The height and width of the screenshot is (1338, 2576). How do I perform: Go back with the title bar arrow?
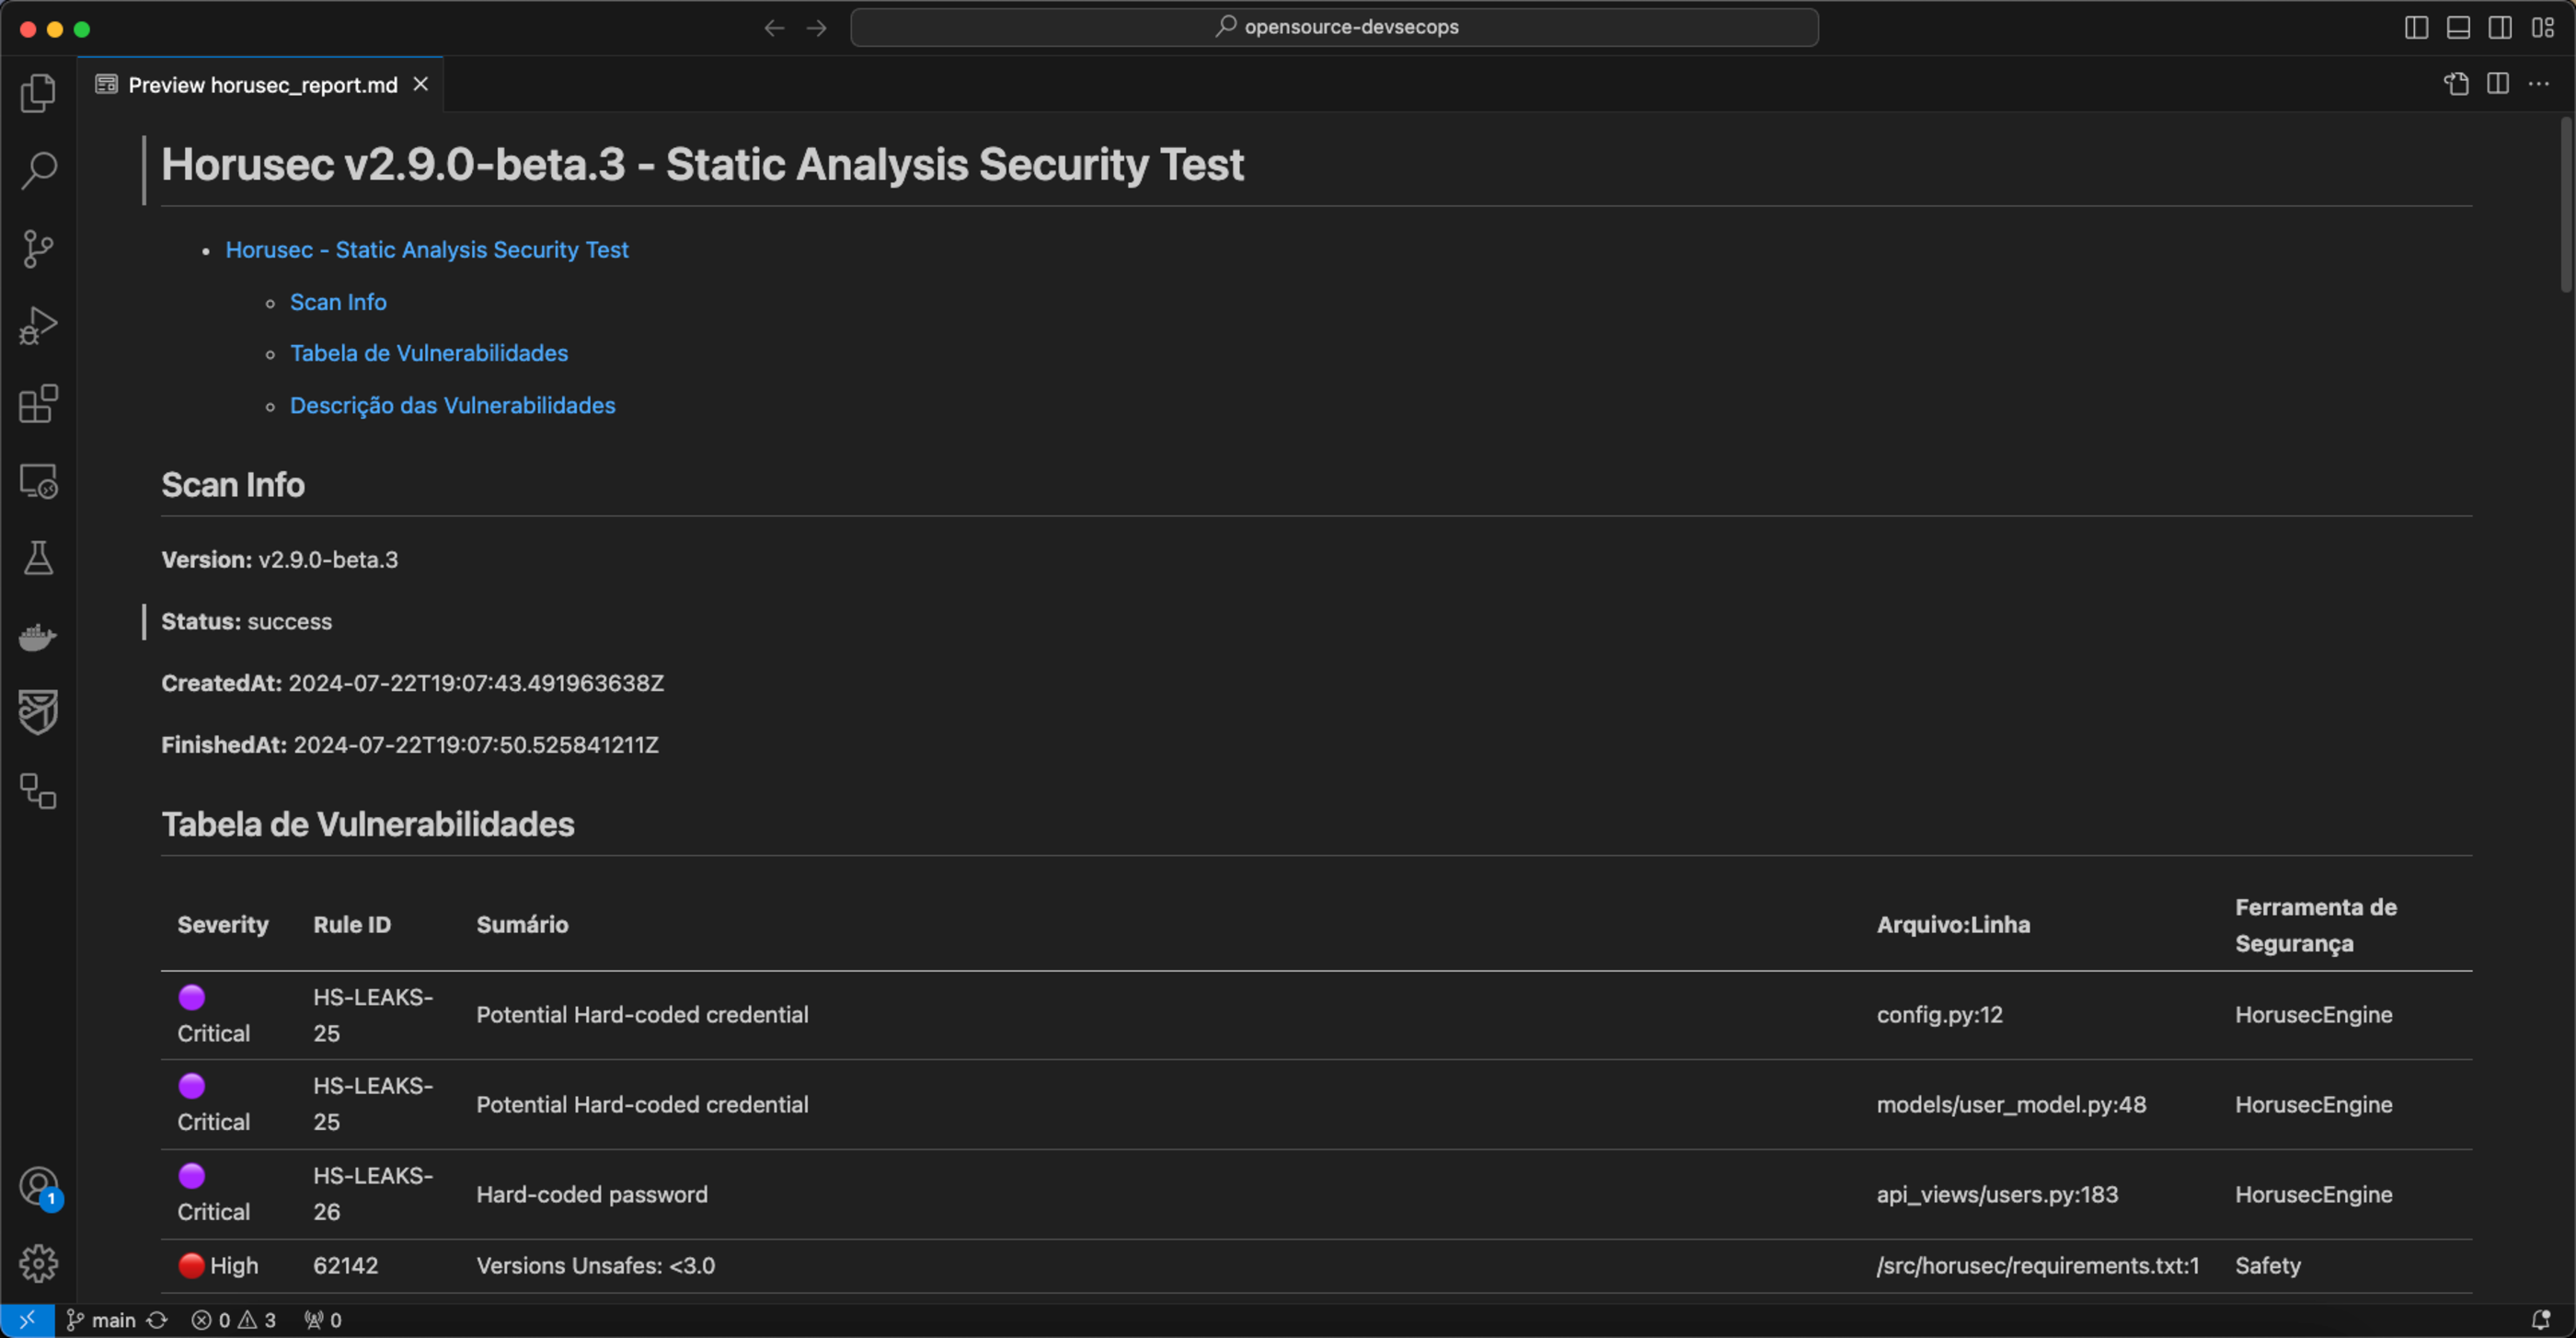pos(774,28)
